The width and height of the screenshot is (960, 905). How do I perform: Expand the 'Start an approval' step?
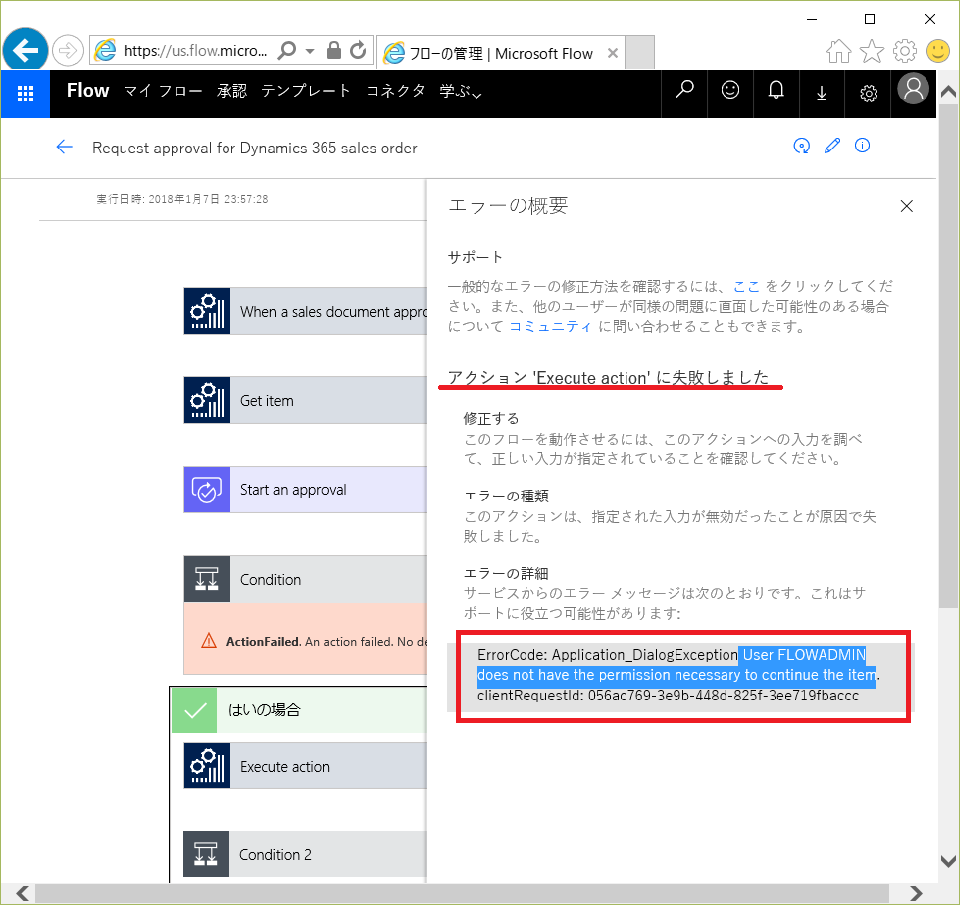305,489
